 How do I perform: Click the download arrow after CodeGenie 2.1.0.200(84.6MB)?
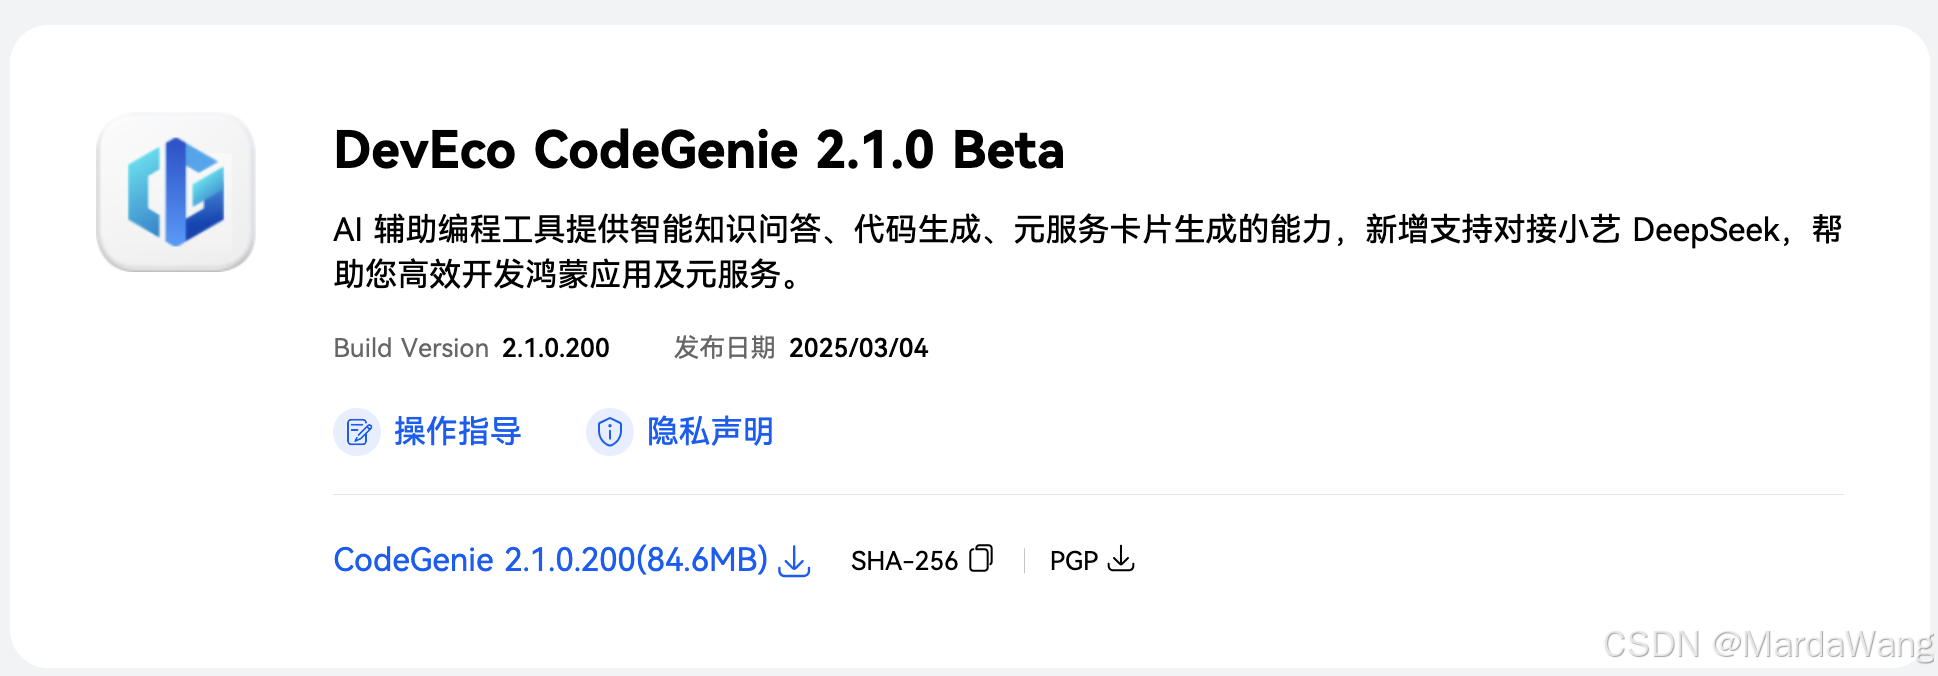[x=795, y=561]
